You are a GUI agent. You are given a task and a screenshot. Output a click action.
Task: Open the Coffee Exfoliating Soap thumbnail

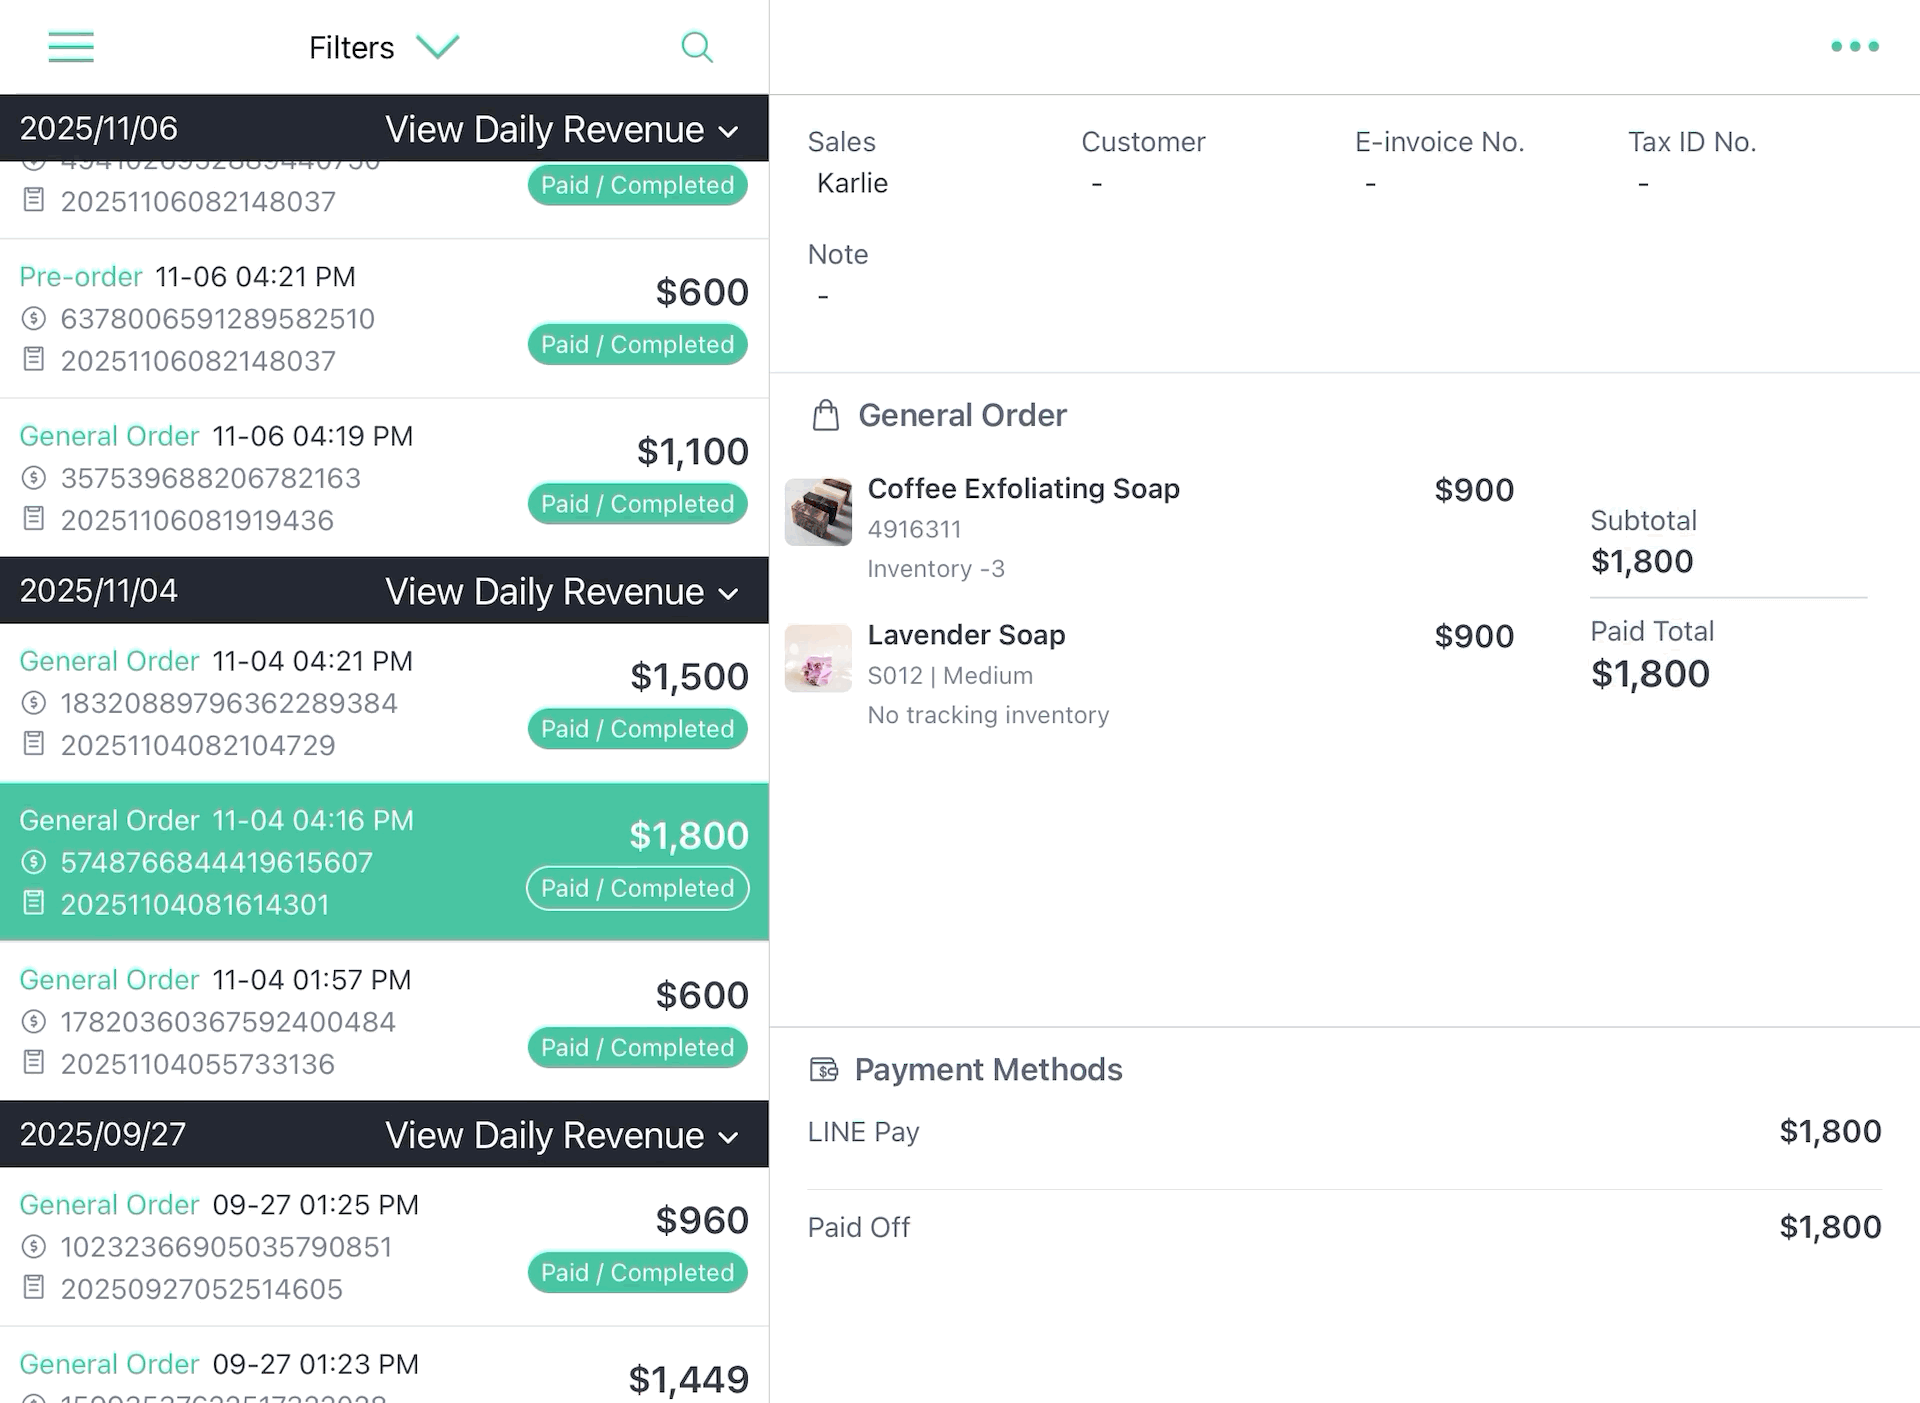(x=818, y=512)
